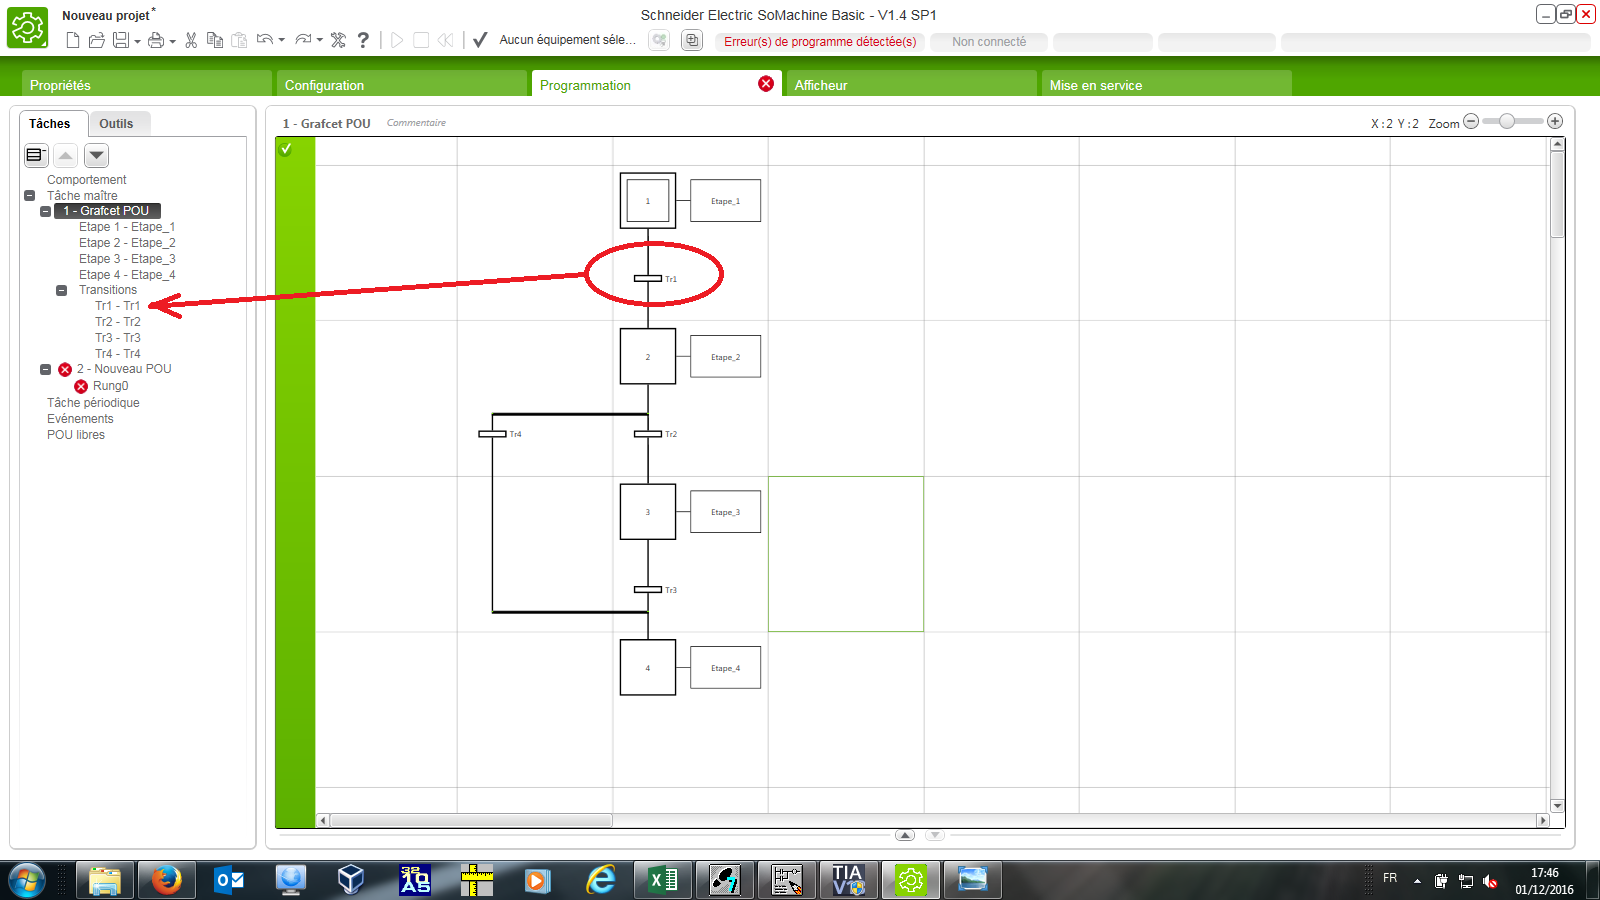Viewport: 1600px width, 900px height.
Task: Compile program with the checkmark icon
Action: [480, 40]
